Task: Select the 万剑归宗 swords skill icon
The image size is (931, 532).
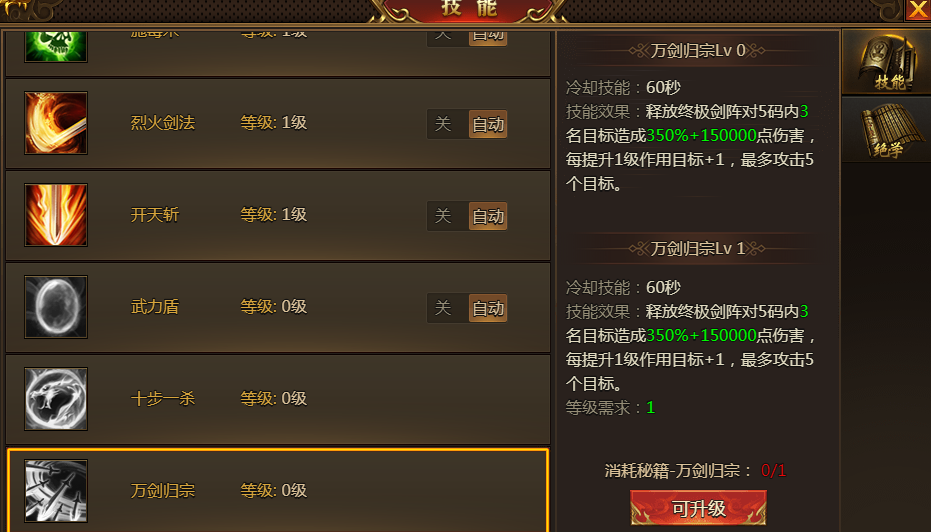Action: point(56,491)
